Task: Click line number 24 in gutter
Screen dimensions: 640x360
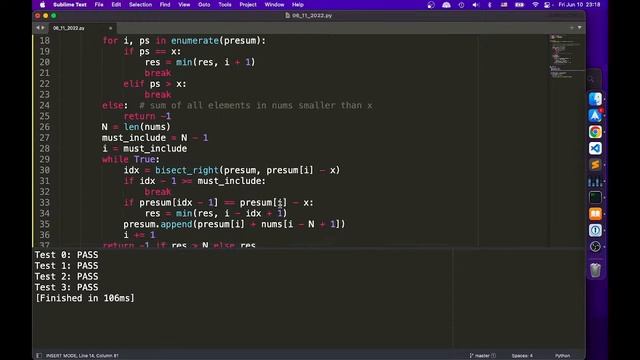Action: (x=44, y=105)
